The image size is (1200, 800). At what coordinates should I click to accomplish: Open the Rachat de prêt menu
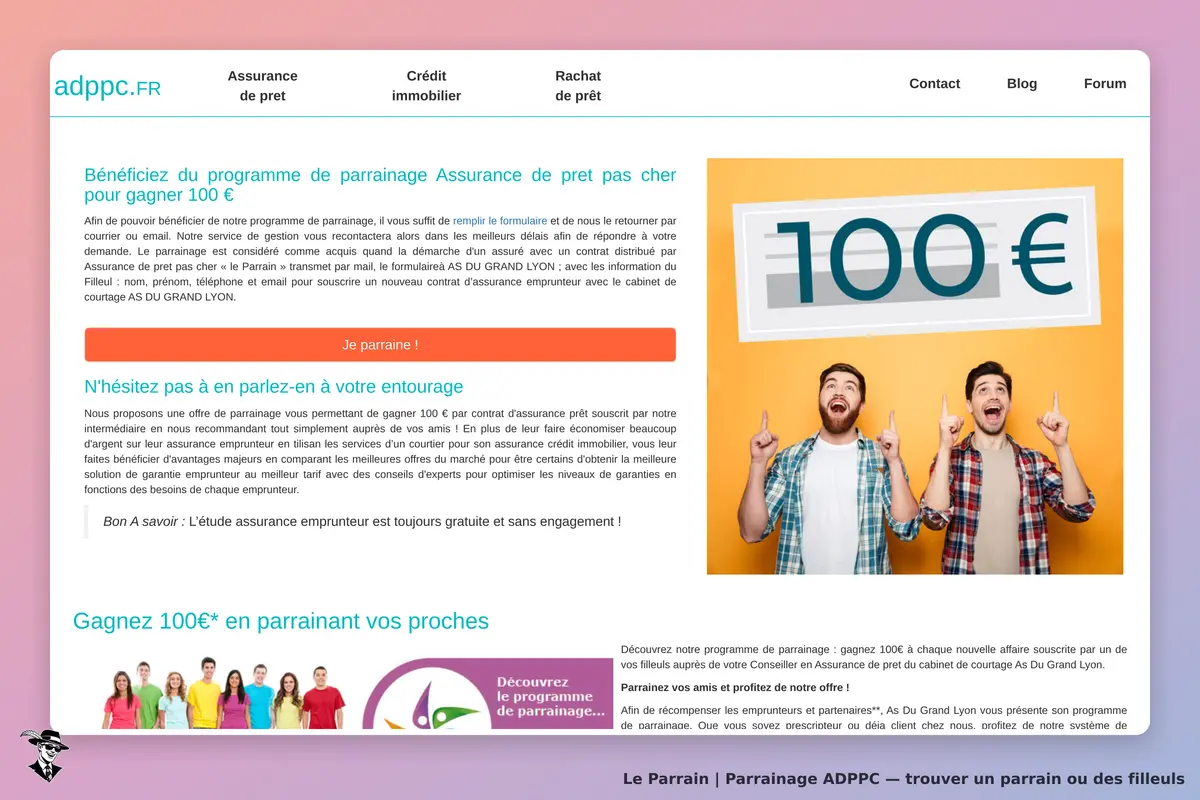point(578,86)
